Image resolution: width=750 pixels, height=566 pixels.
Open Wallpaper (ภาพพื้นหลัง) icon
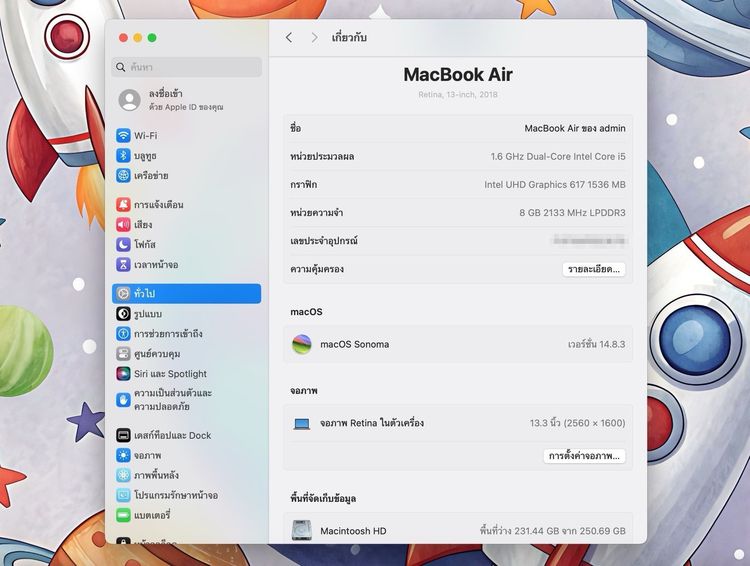(x=123, y=475)
